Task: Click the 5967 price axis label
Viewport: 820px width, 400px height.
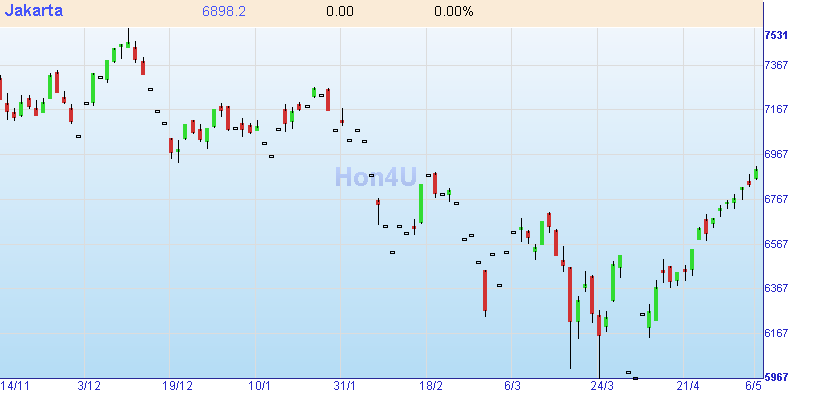Action: coord(776,378)
